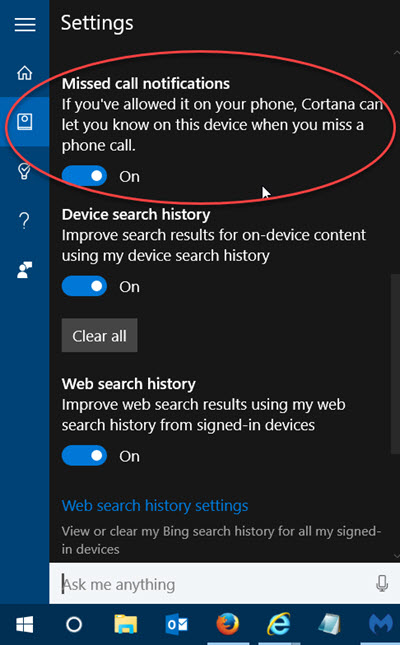Open the Help question mark icon

25,220
